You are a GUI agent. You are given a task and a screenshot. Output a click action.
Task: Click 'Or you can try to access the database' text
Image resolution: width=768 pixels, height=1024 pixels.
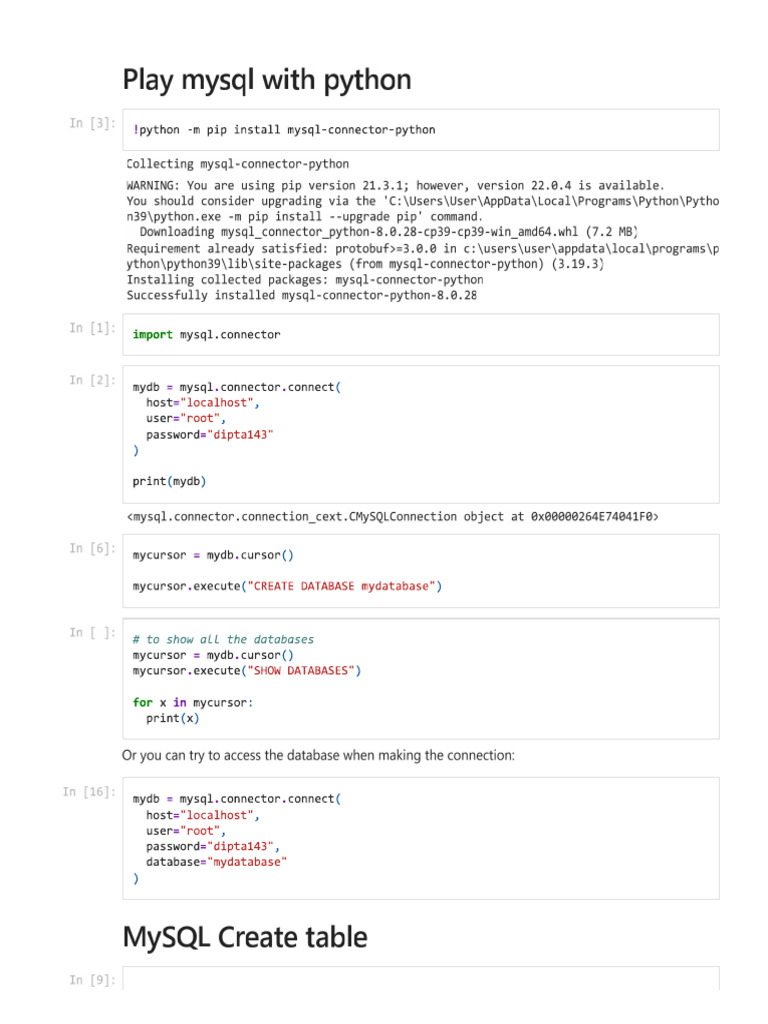[318, 756]
